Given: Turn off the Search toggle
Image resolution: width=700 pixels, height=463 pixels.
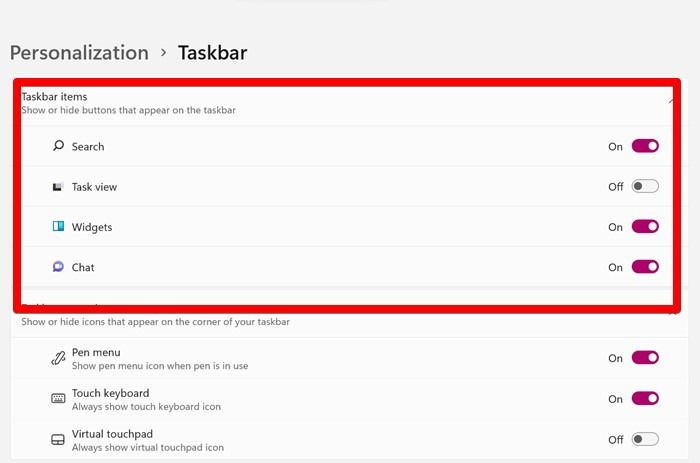Looking at the screenshot, I should 645,146.
